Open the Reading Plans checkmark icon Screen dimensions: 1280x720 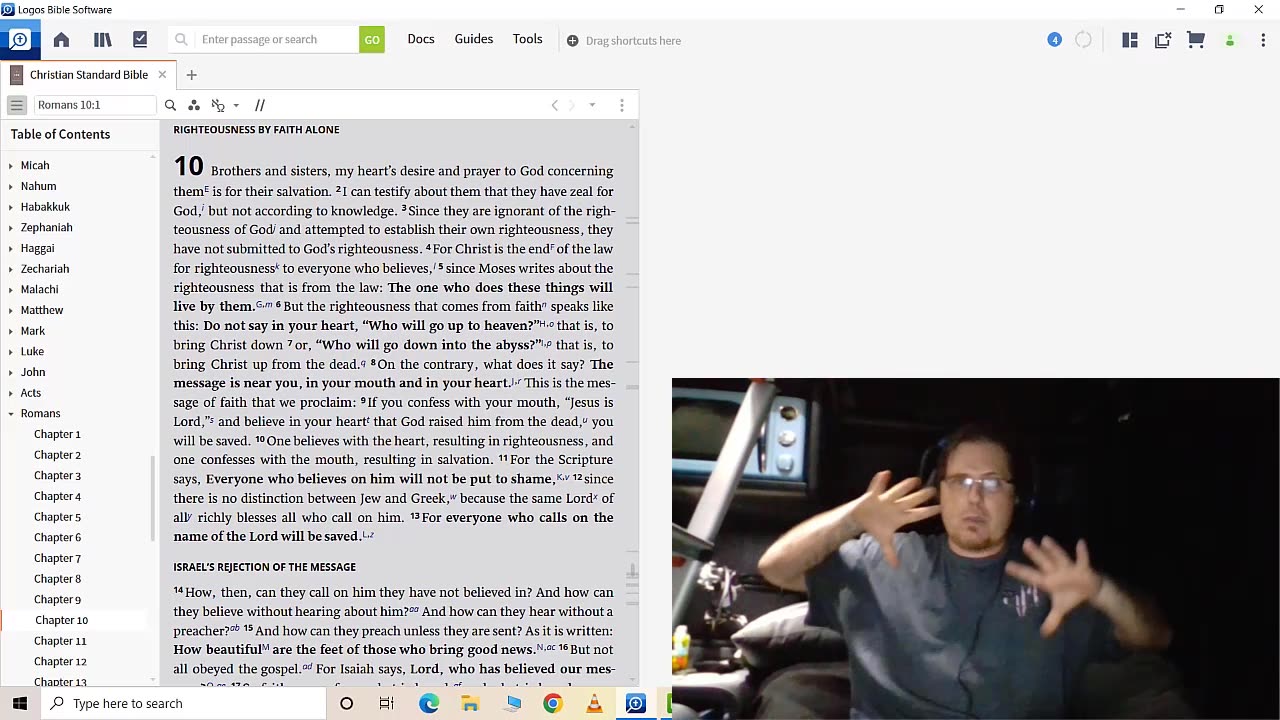(140, 40)
